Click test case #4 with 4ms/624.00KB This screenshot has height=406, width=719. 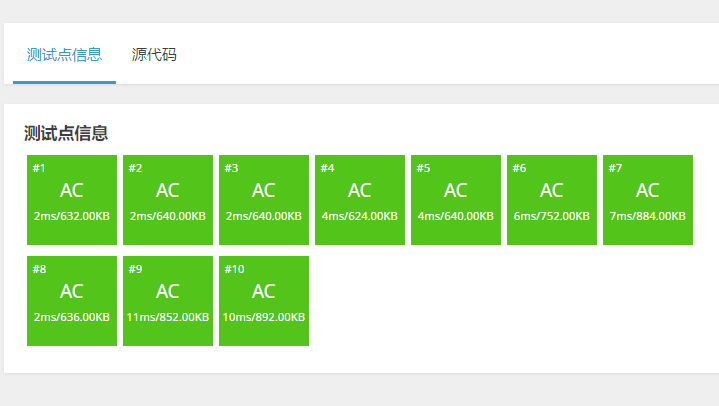[360, 200]
